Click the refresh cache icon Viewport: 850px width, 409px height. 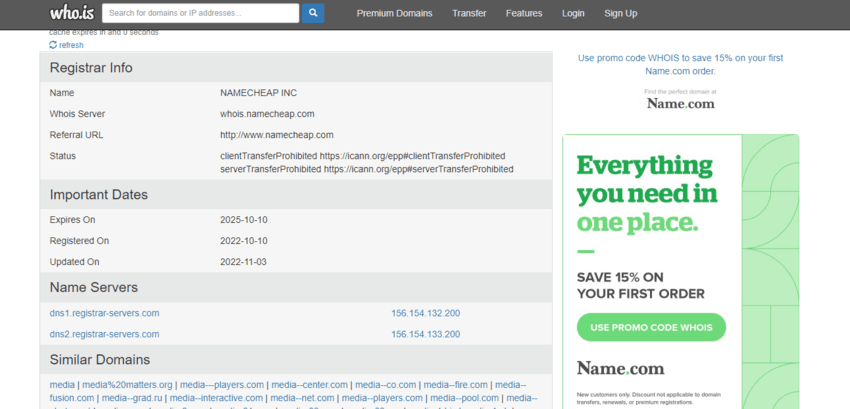click(53, 45)
